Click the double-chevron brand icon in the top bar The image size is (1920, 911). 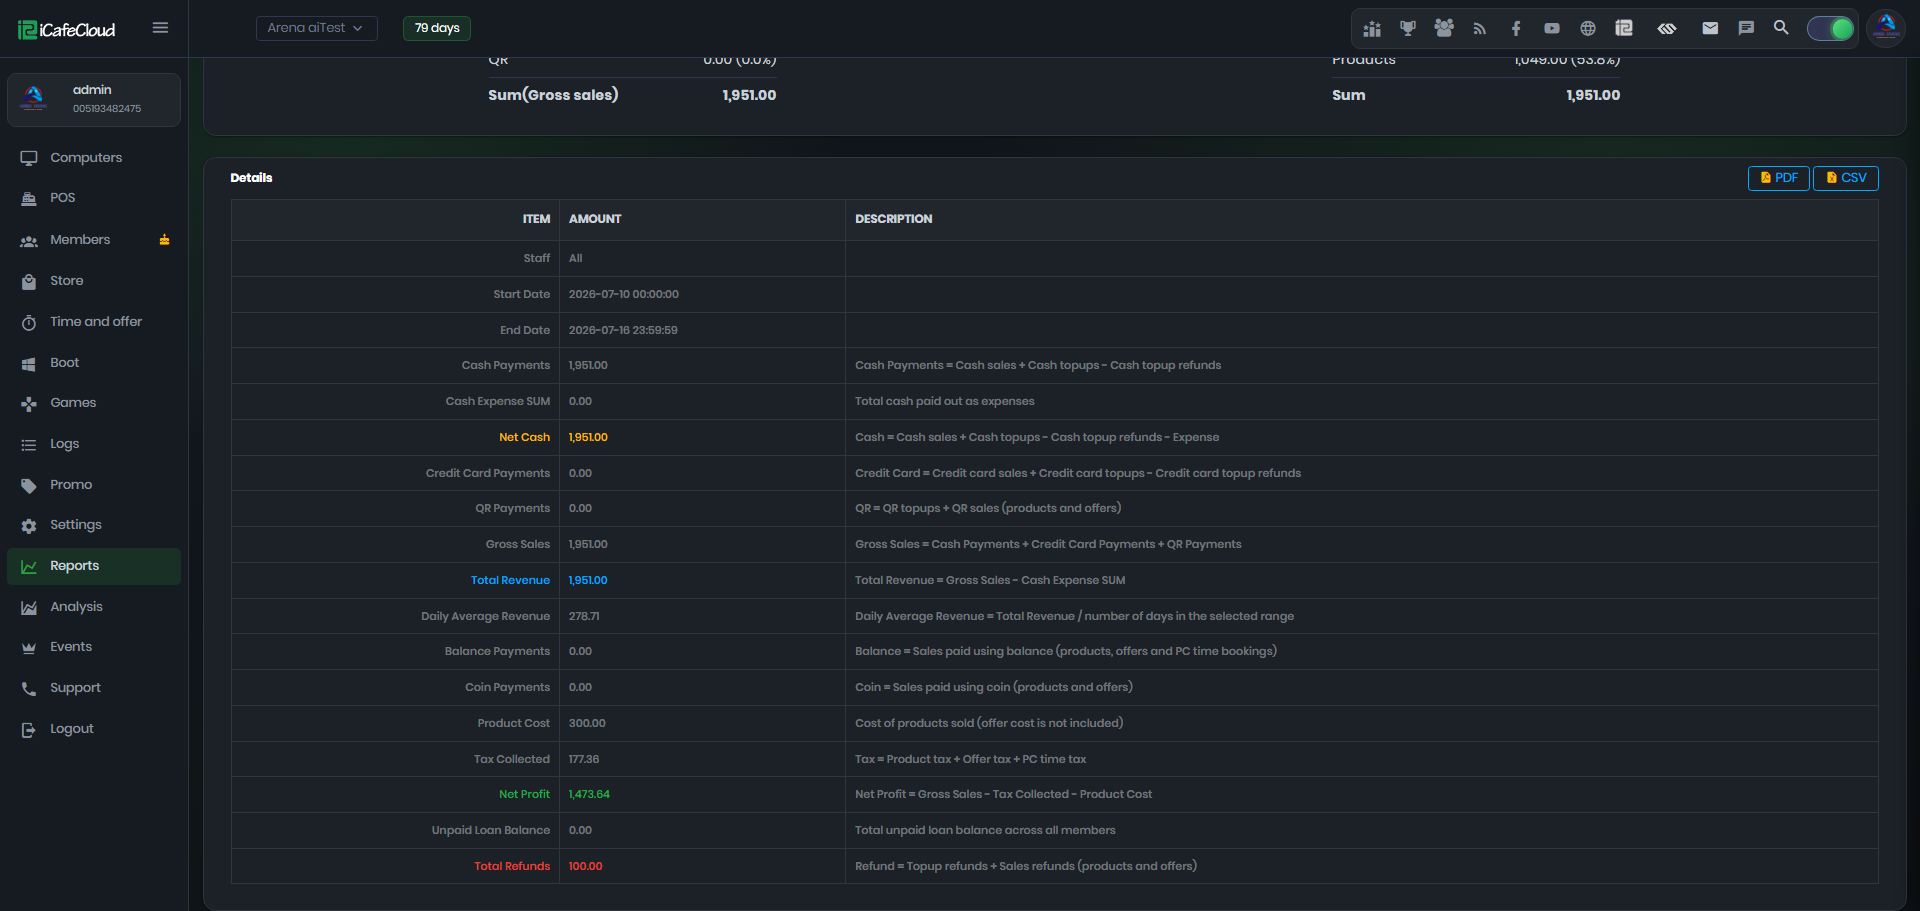[1667, 29]
